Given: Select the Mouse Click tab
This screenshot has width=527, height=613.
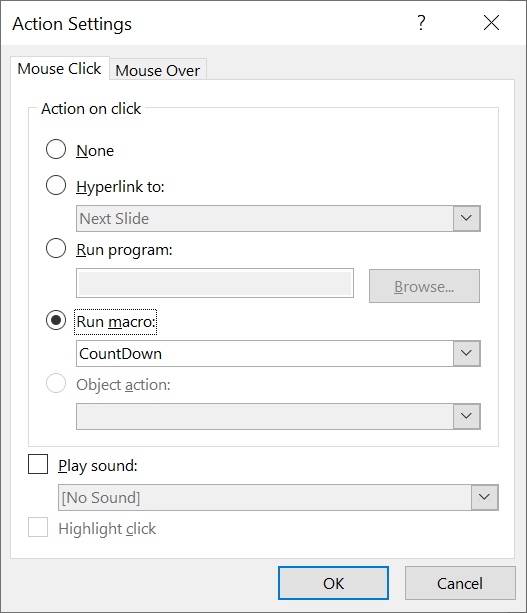Looking at the screenshot, I should click(x=59, y=69).
